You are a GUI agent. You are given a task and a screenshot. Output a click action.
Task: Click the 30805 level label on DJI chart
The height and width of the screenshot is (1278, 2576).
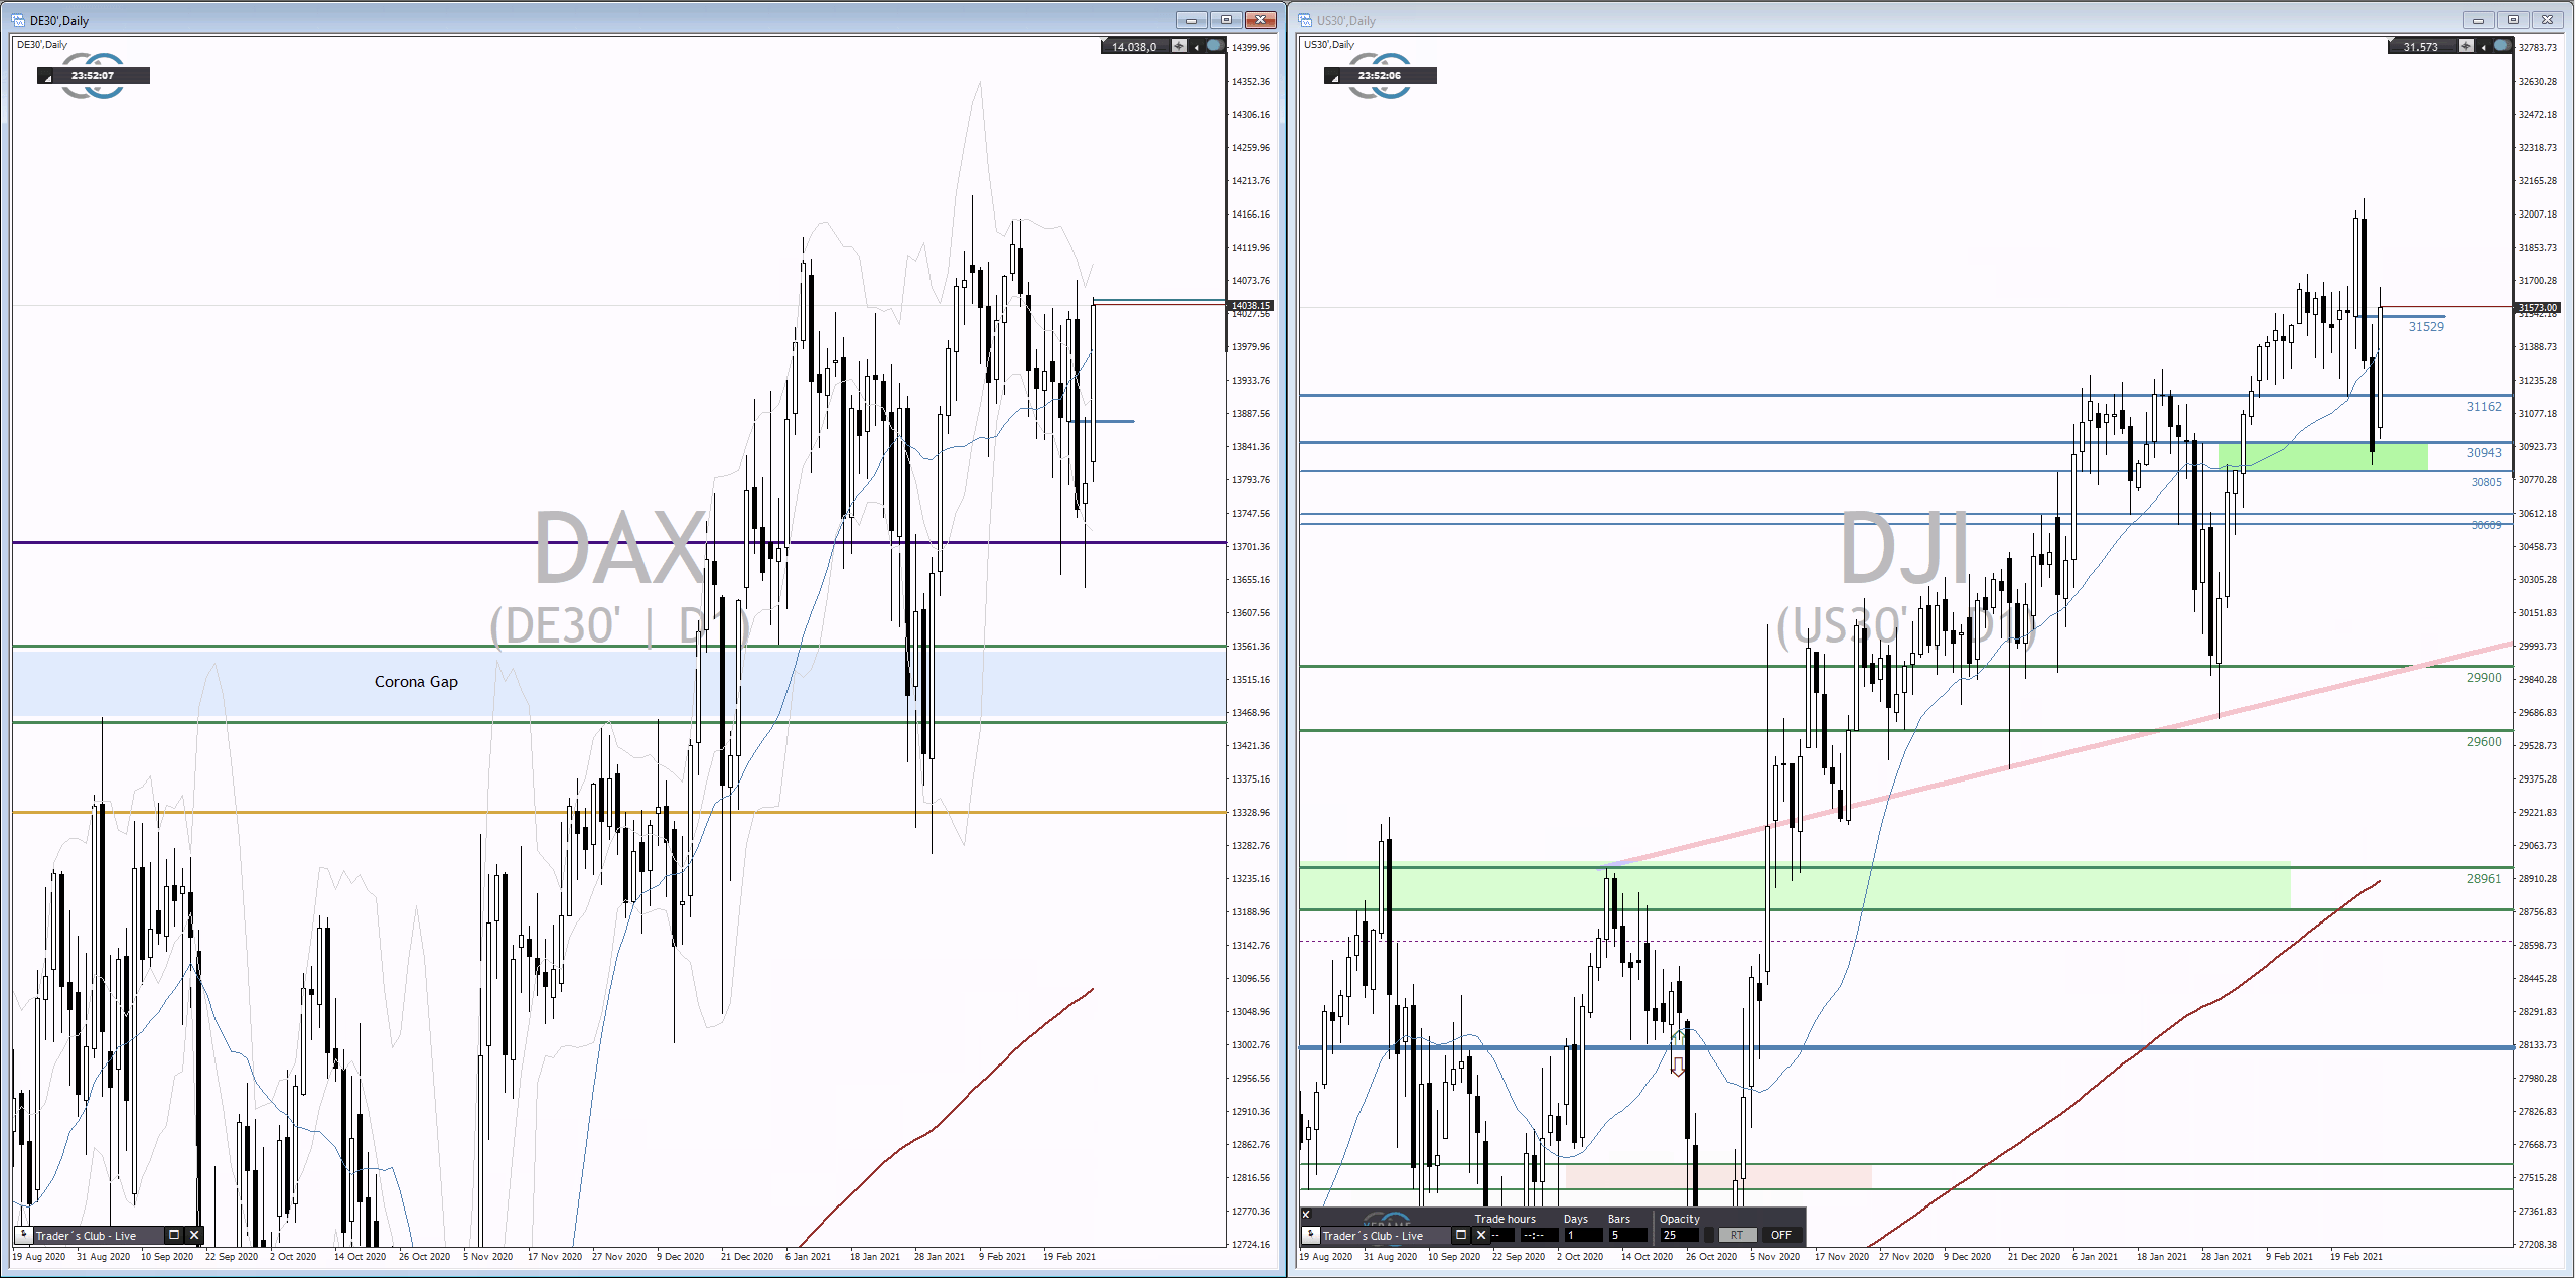2487,482
